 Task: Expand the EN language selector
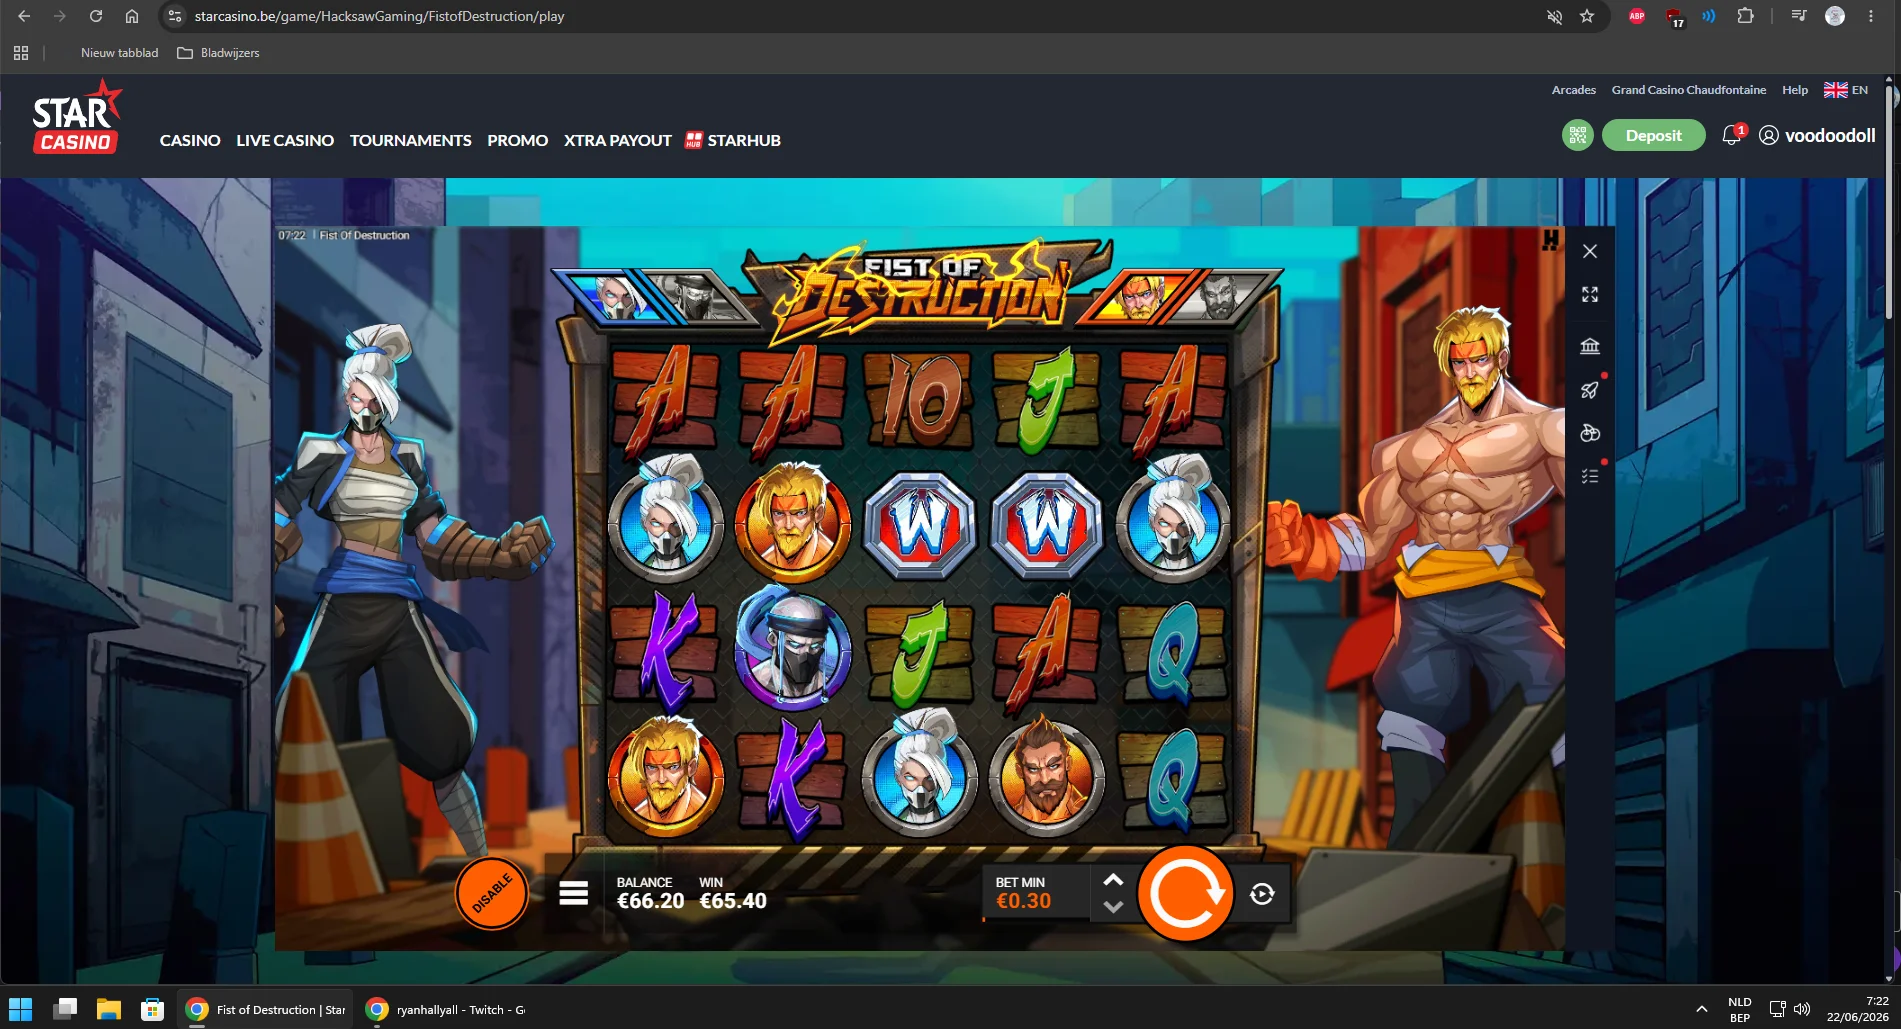point(1846,90)
